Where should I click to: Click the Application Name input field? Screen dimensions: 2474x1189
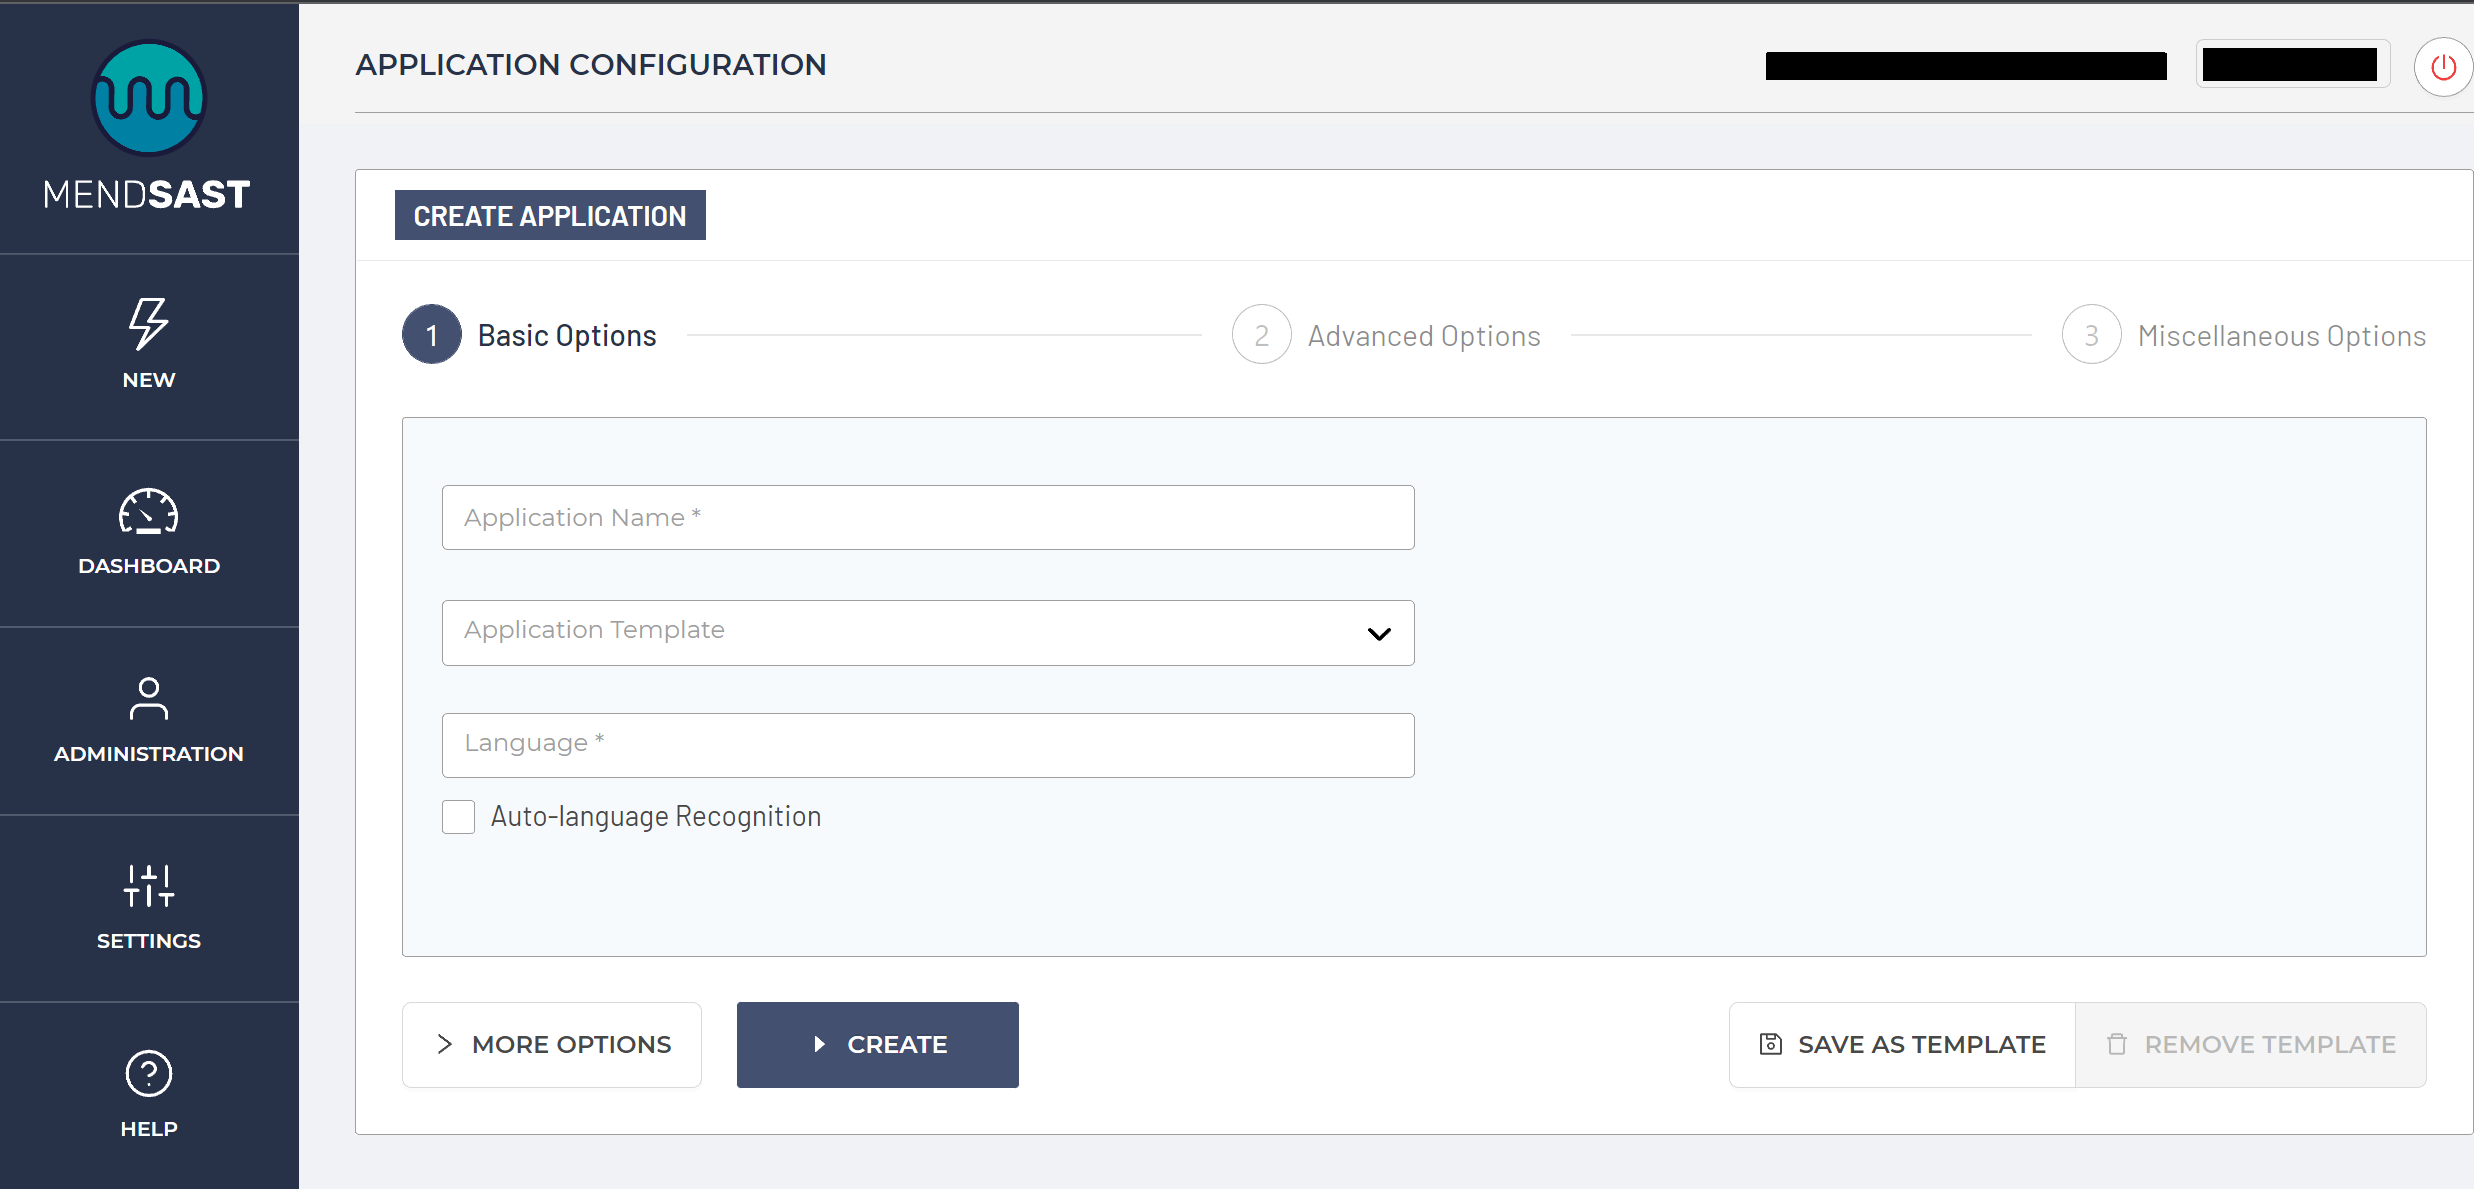[x=927, y=518]
